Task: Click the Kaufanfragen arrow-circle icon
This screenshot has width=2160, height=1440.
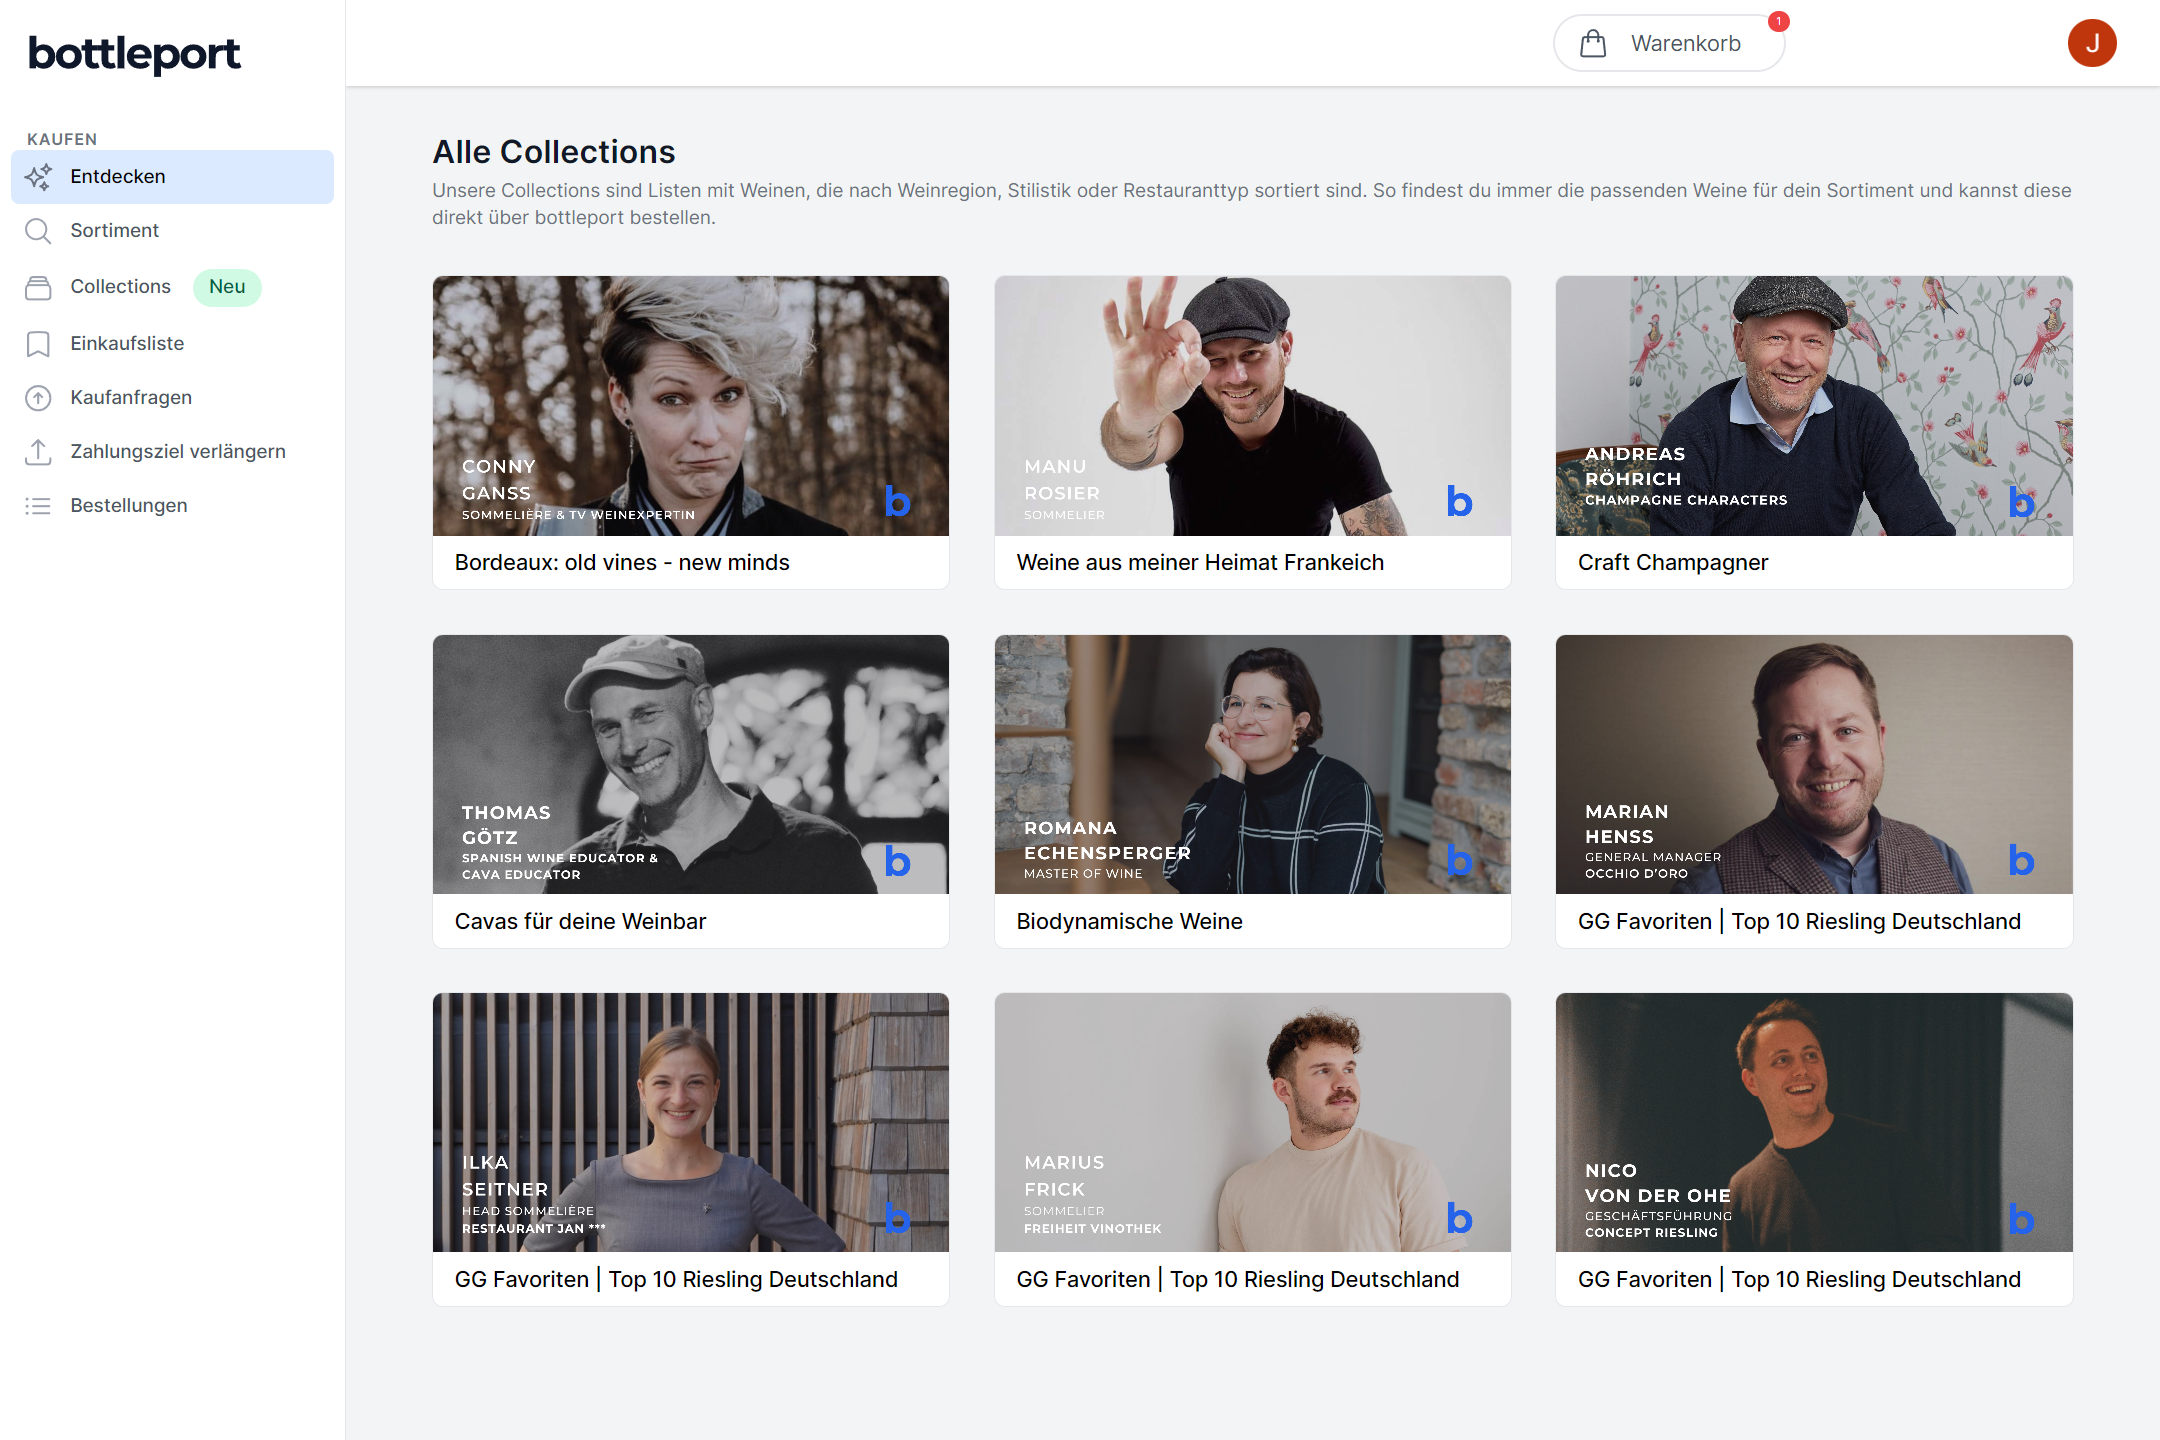Action: (38, 398)
